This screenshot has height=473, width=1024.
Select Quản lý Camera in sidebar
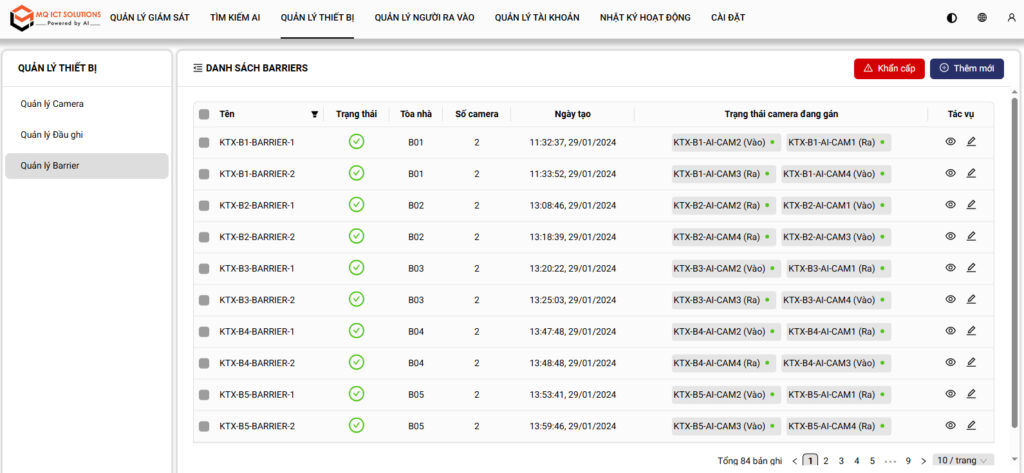(x=54, y=104)
